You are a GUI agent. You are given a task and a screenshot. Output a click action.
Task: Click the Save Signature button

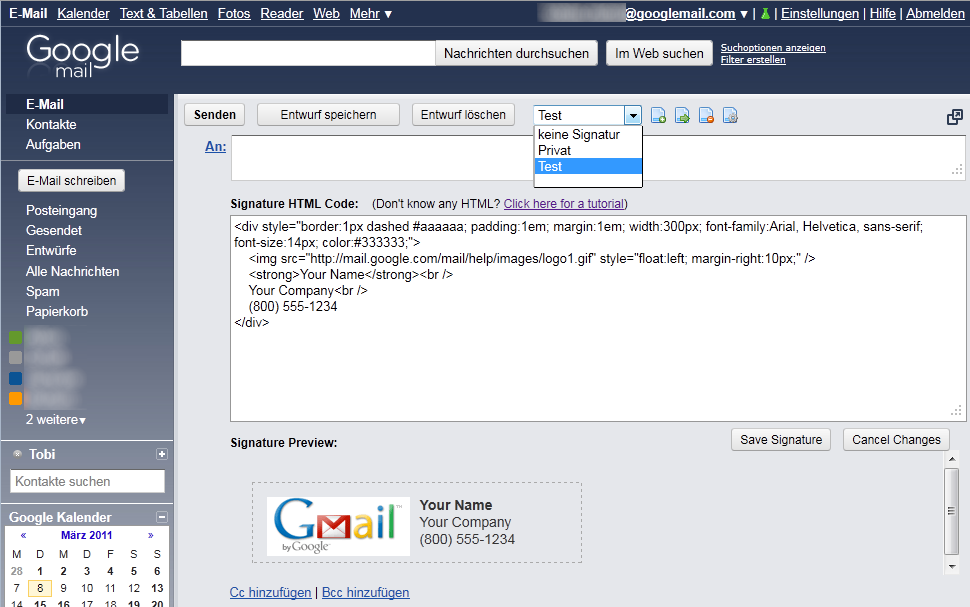(x=781, y=440)
